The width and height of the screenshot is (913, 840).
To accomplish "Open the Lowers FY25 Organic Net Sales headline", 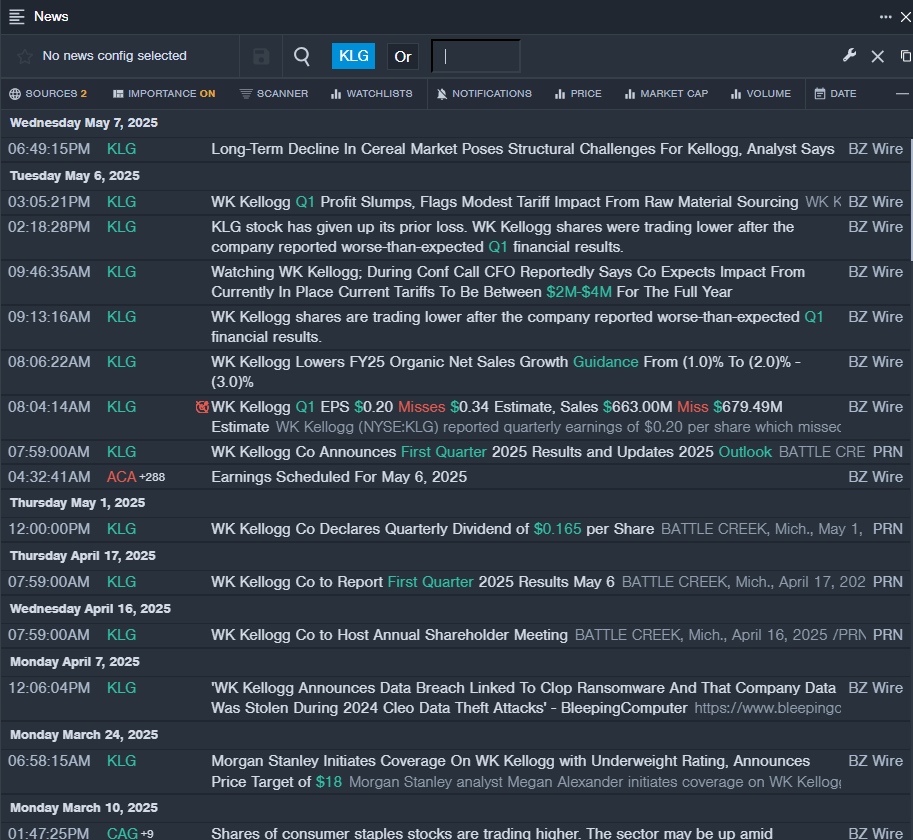I will pyautogui.click(x=505, y=372).
